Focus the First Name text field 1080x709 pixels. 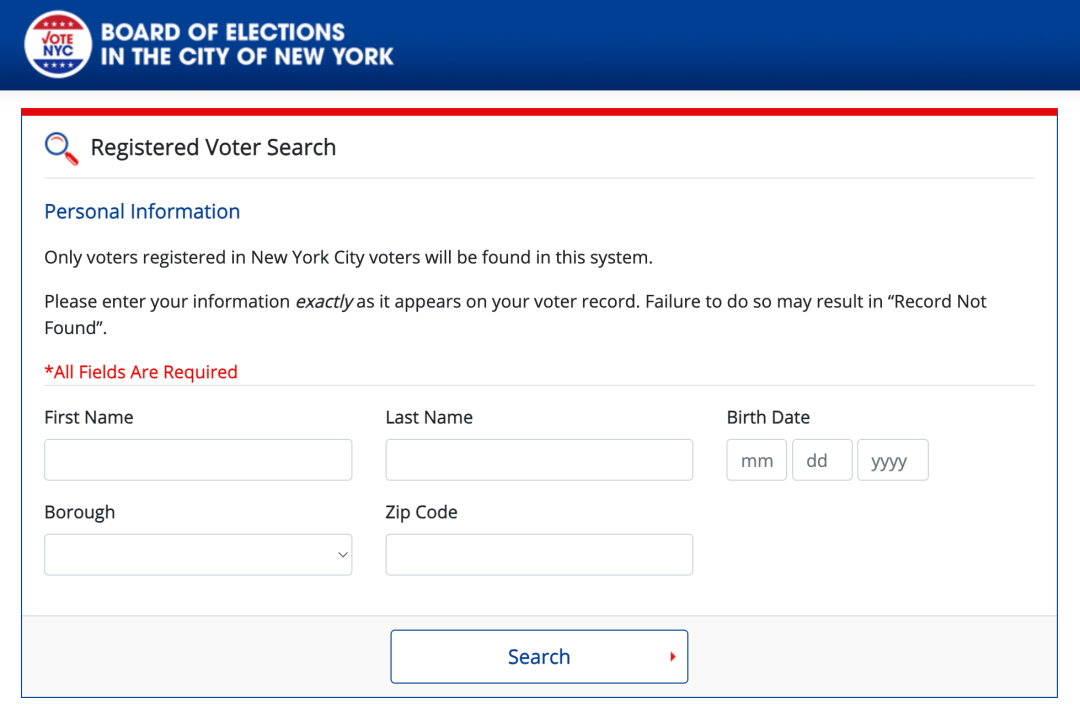[x=198, y=460]
